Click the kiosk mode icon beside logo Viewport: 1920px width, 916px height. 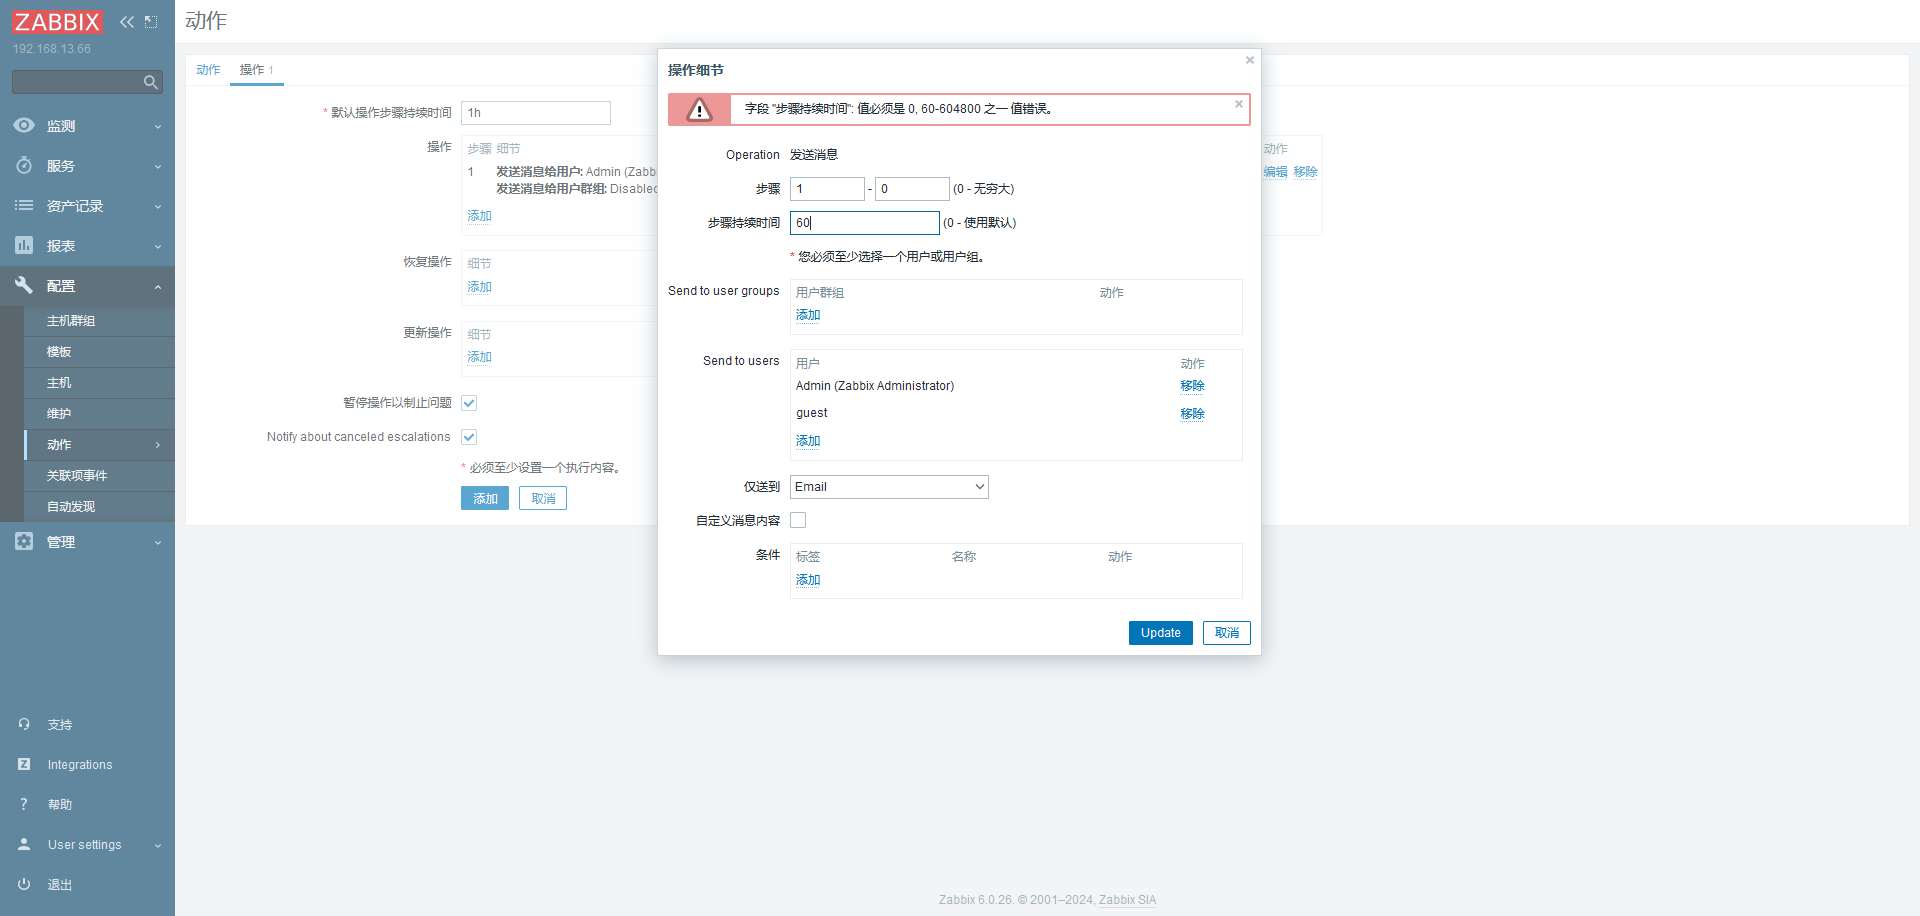pyautogui.click(x=151, y=22)
